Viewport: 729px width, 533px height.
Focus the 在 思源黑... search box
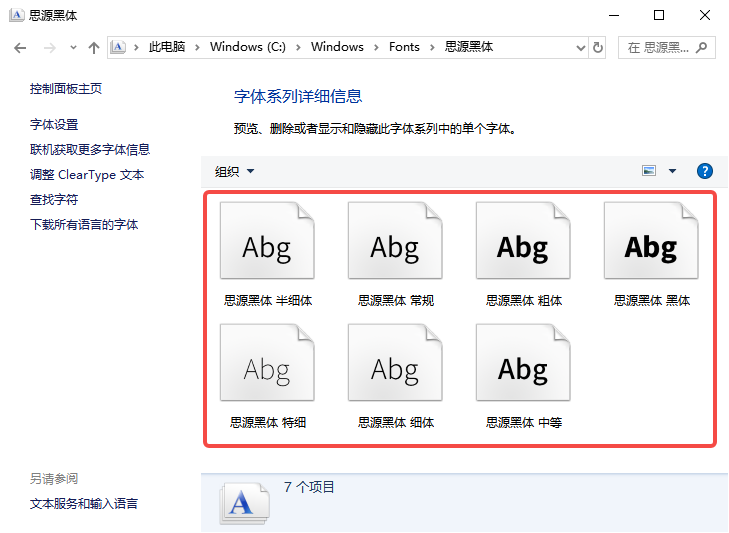click(667, 47)
